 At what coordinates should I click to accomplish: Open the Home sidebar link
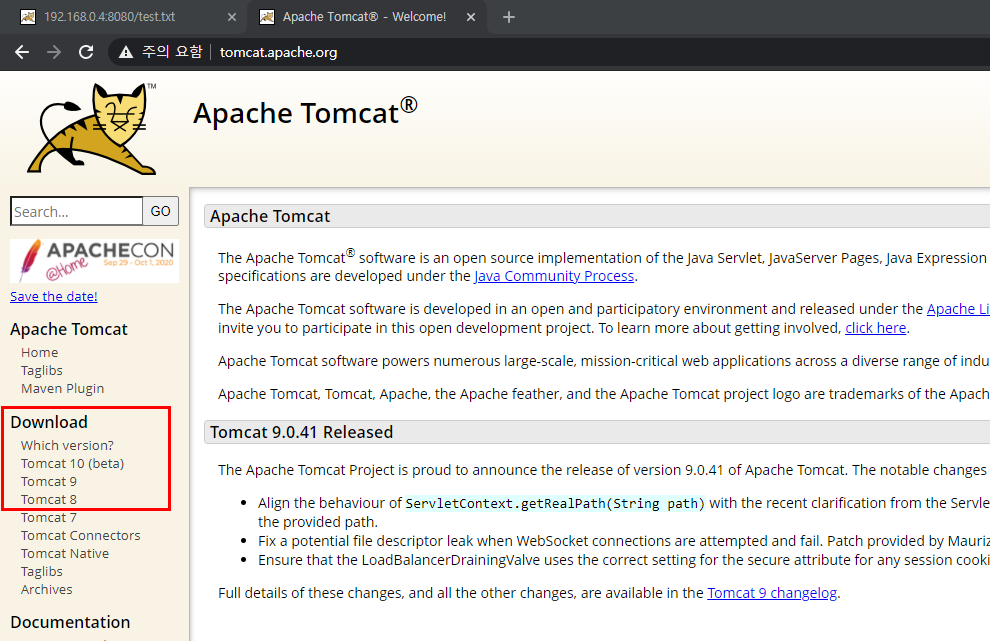[x=39, y=352]
